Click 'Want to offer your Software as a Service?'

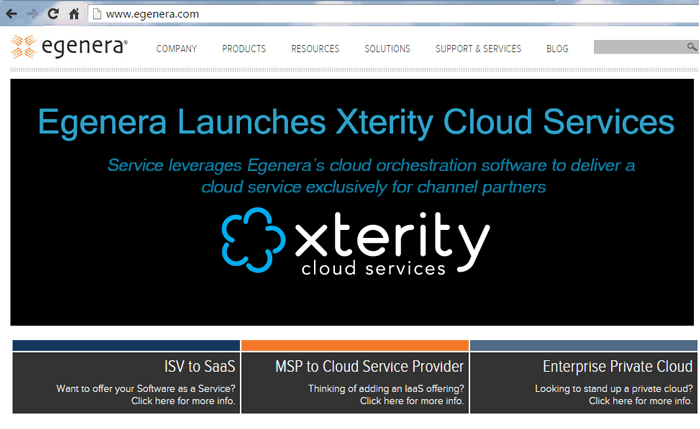146,388
